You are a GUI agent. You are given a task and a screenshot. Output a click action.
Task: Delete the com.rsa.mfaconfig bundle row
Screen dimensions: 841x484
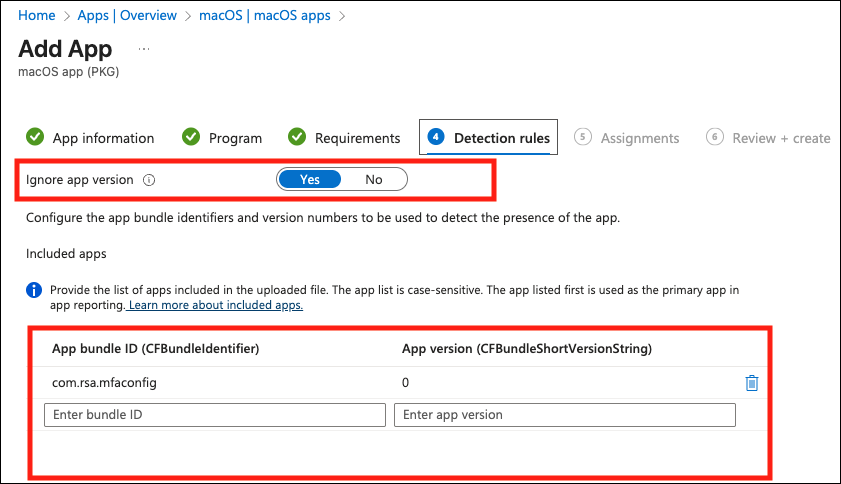(x=752, y=383)
